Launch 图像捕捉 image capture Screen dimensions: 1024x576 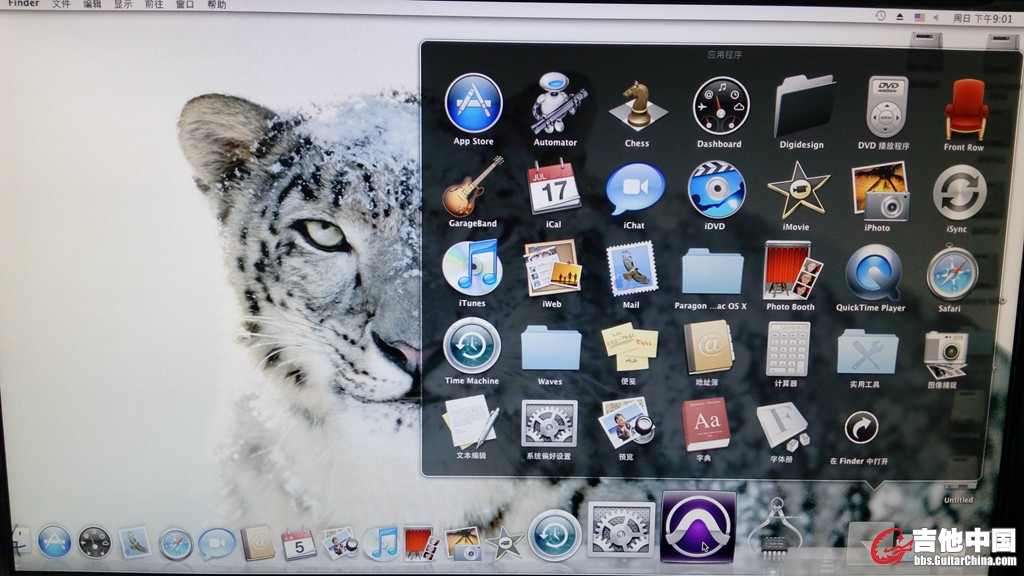[x=944, y=353]
